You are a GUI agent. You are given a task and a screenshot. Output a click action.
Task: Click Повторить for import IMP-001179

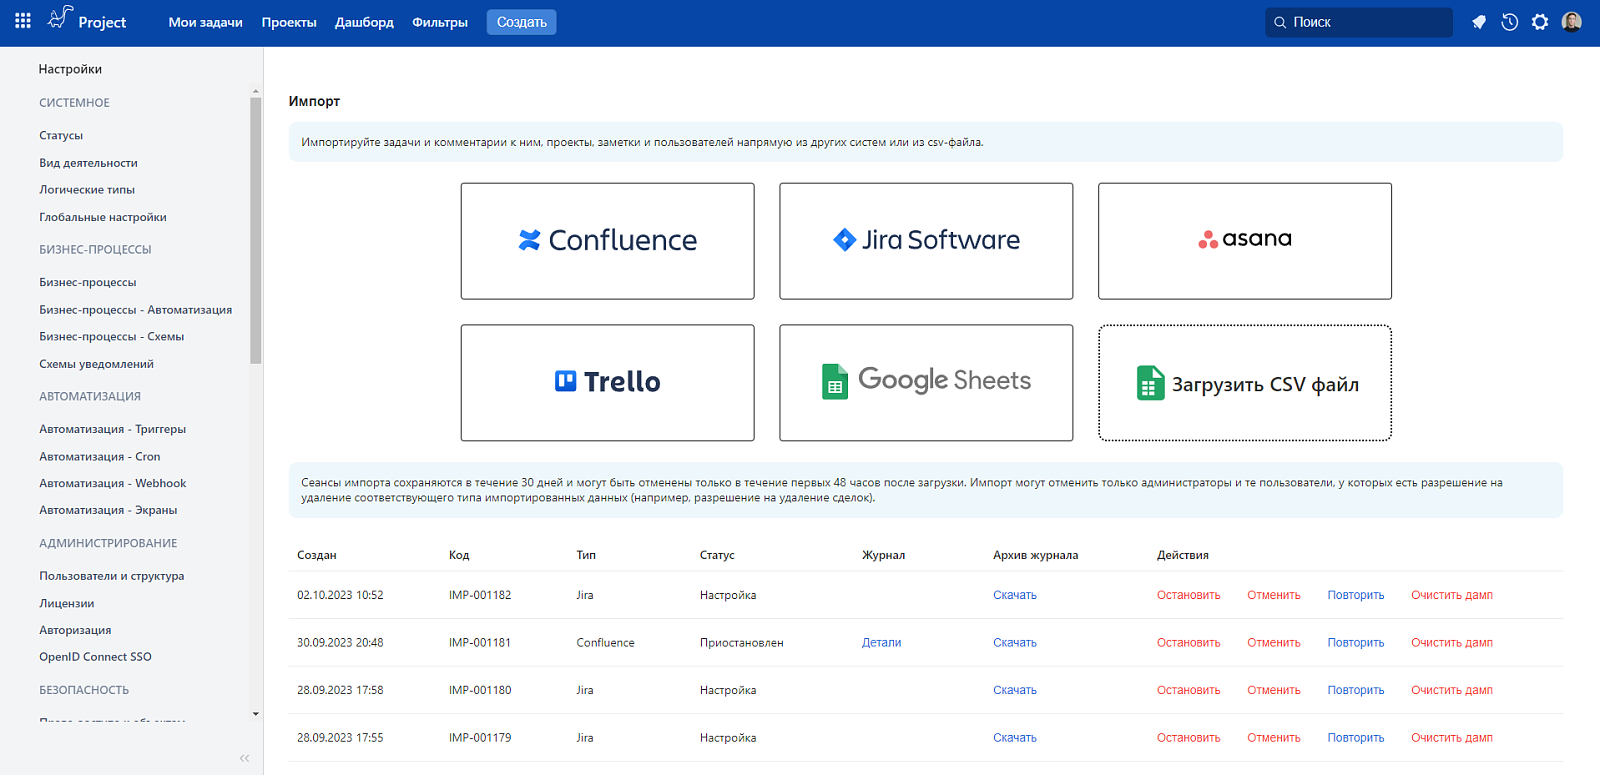[1356, 738]
